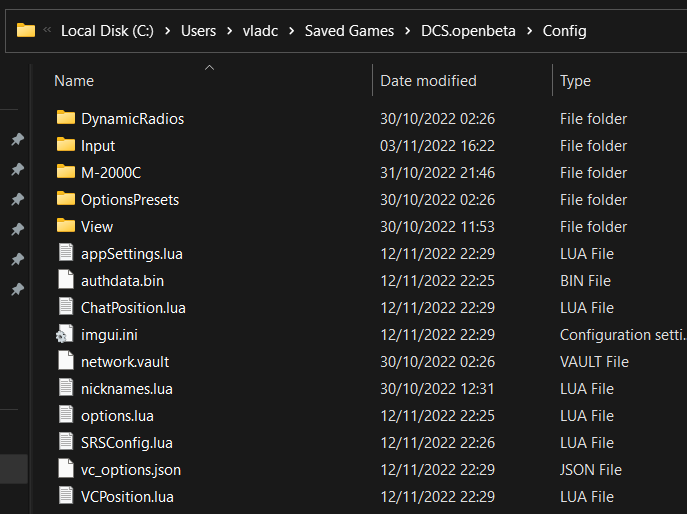Select the network.vault file

point(125,362)
